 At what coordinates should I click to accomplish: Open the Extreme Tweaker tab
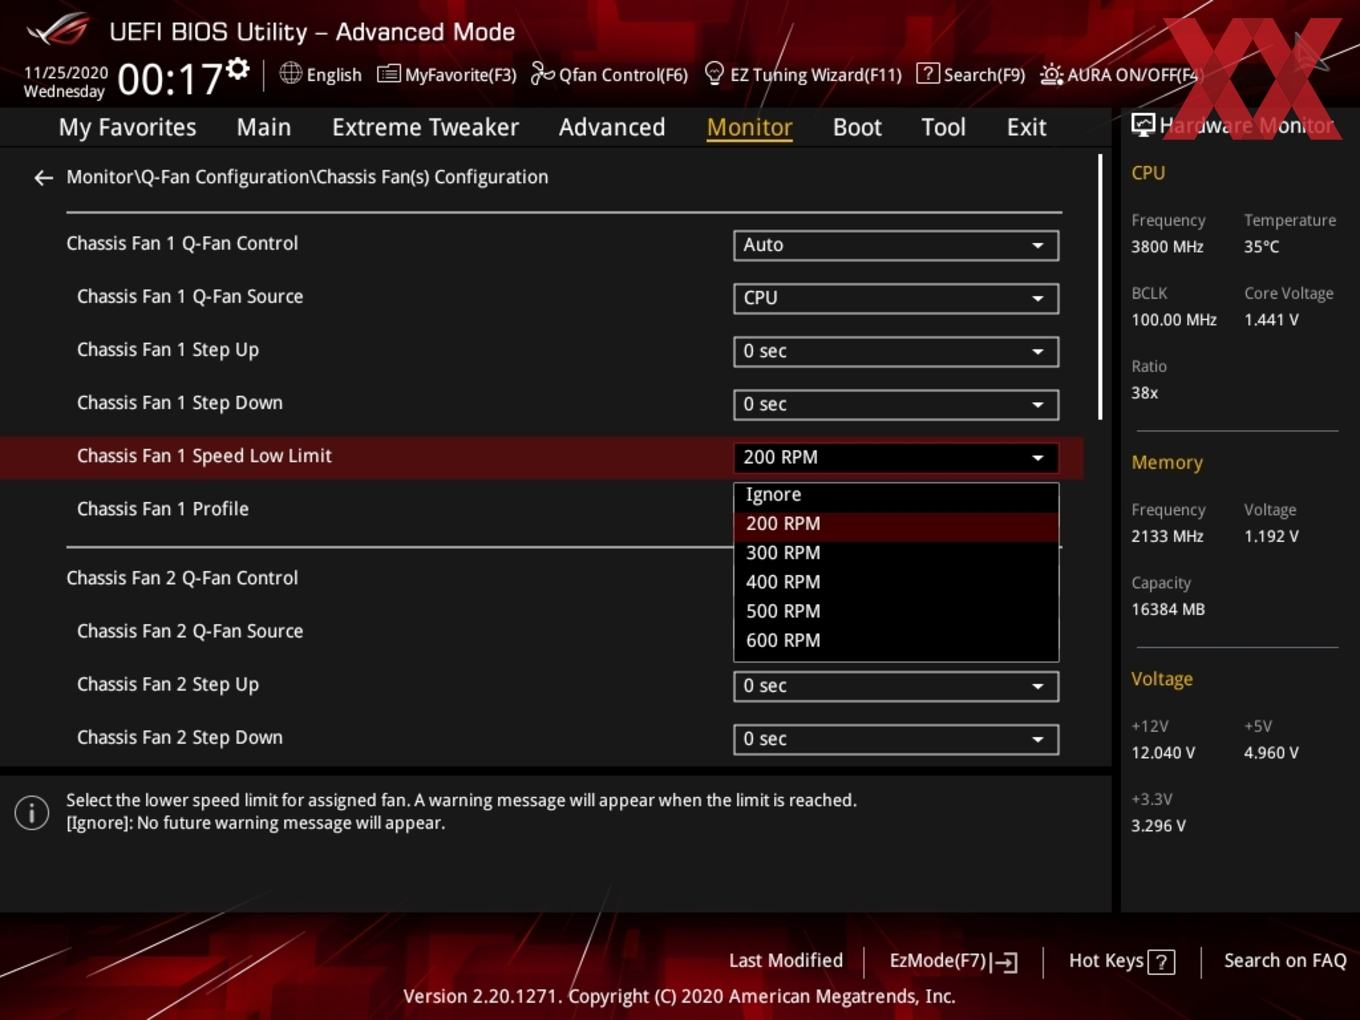tap(425, 127)
